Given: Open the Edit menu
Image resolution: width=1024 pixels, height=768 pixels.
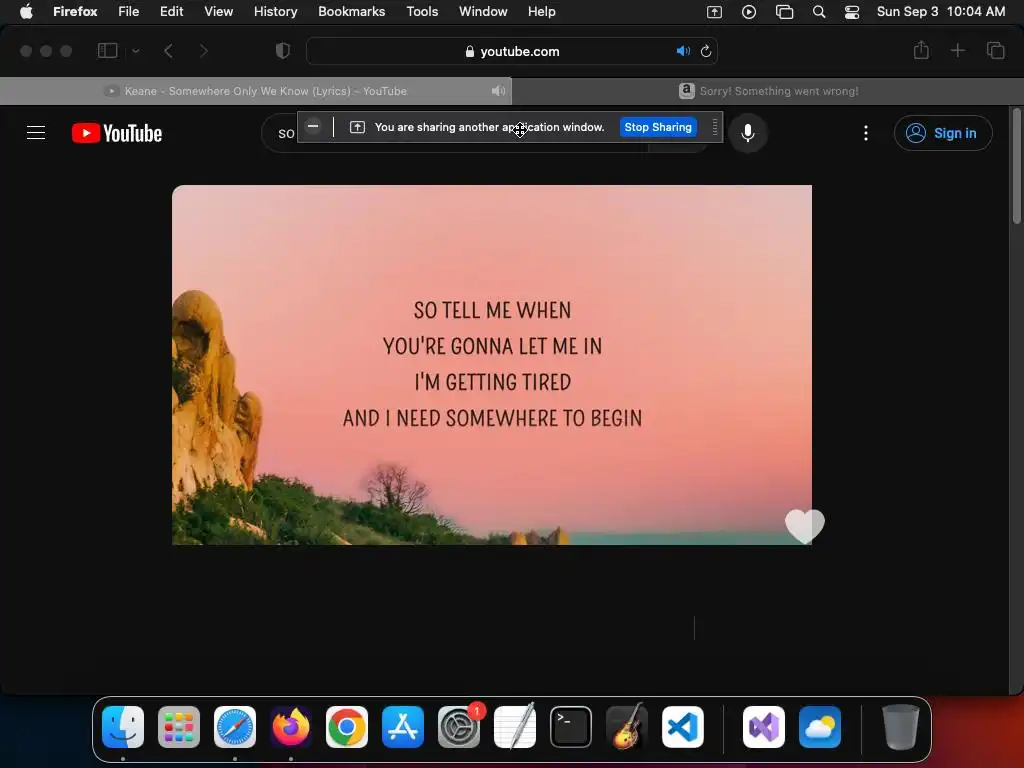Looking at the screenshot, I should coord(172,11).
